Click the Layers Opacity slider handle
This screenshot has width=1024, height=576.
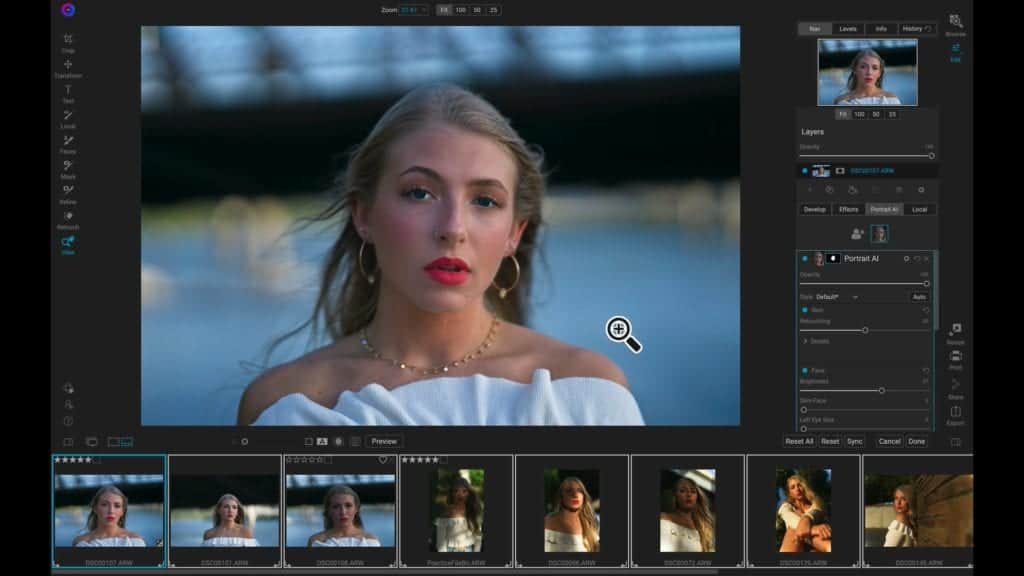(x=931, y=156)
